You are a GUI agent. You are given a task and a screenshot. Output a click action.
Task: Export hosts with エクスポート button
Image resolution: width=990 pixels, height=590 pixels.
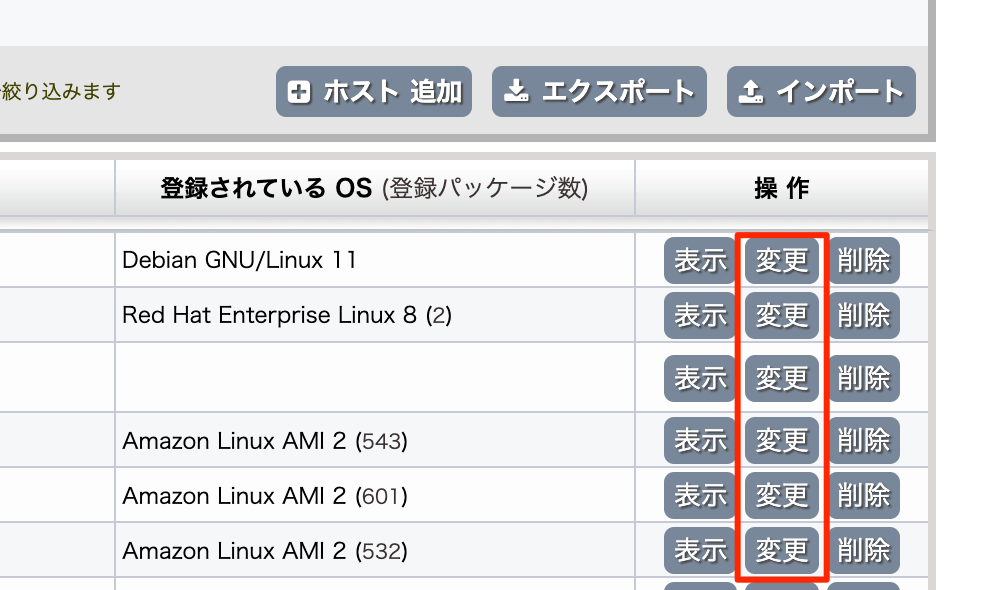(599, 92)
